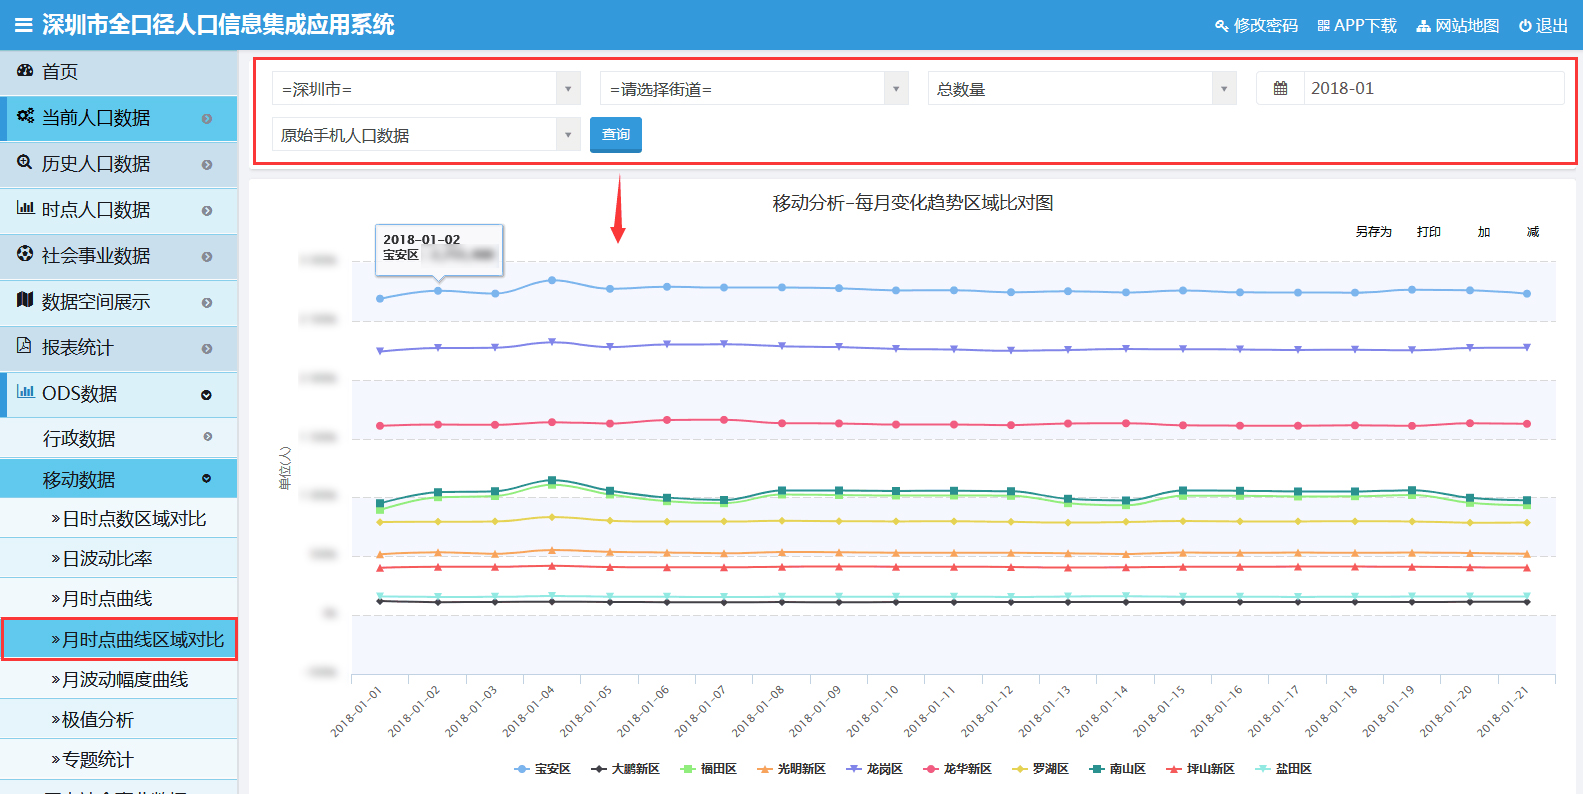Click the 数据空间展示 map icon
1583x794 pixels.
[25, 300]
